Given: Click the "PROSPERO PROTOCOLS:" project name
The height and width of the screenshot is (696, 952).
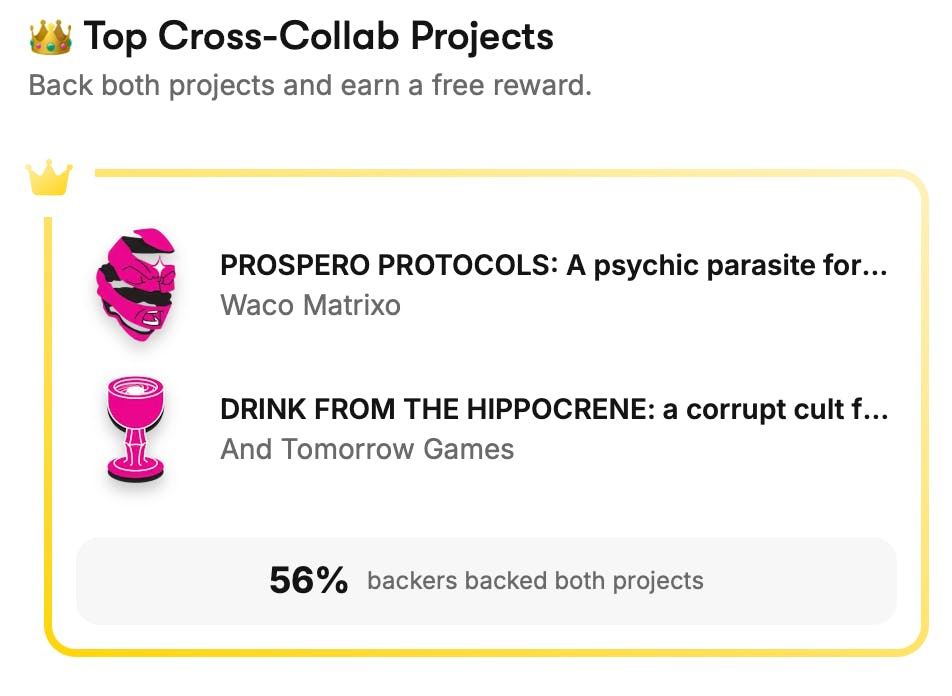Looking at the screenshot, I should pyautogui.click(x=390, y=266).
